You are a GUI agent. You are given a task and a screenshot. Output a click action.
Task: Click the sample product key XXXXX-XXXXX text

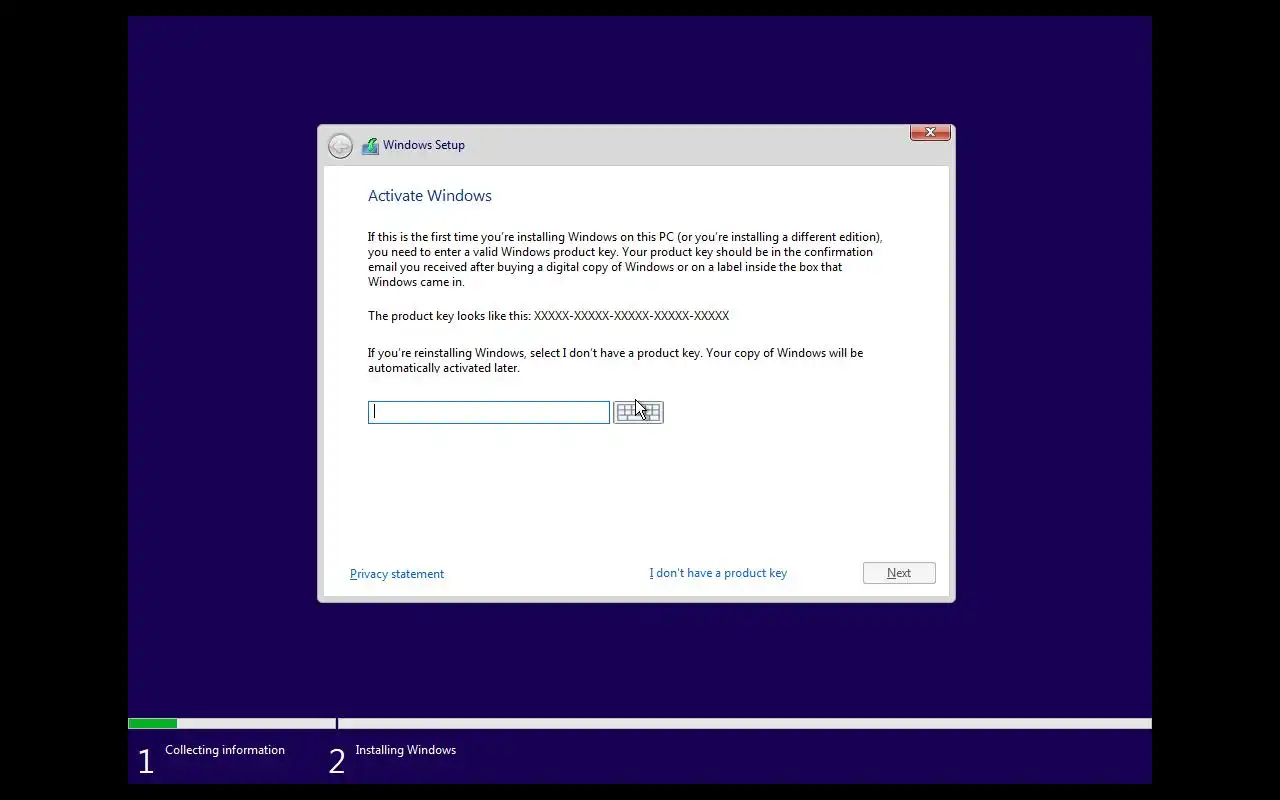[632, 316]
